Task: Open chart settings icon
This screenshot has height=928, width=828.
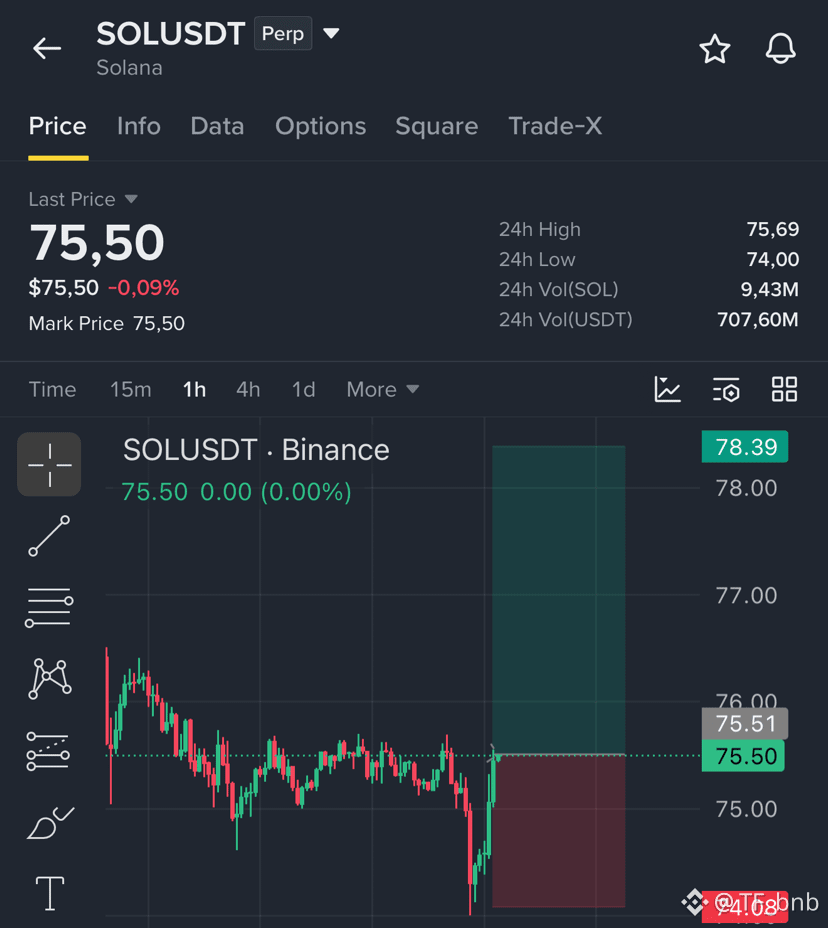Action: tap(726, 389)
